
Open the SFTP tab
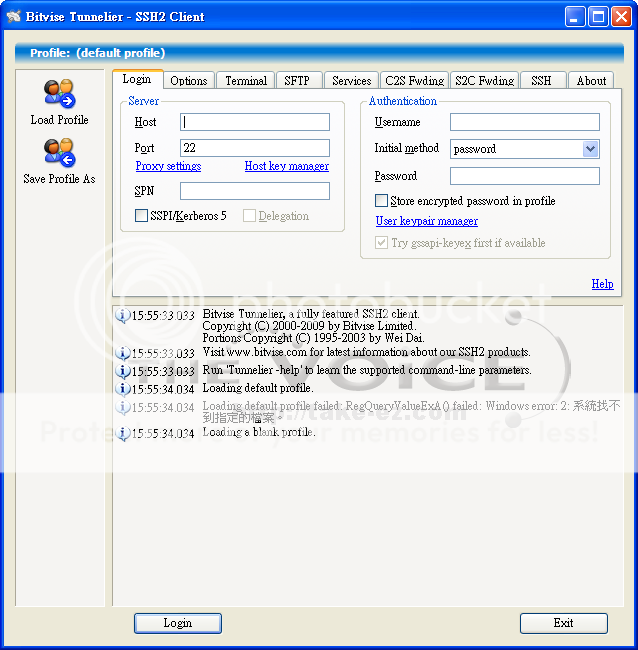(x=298, y=80)
